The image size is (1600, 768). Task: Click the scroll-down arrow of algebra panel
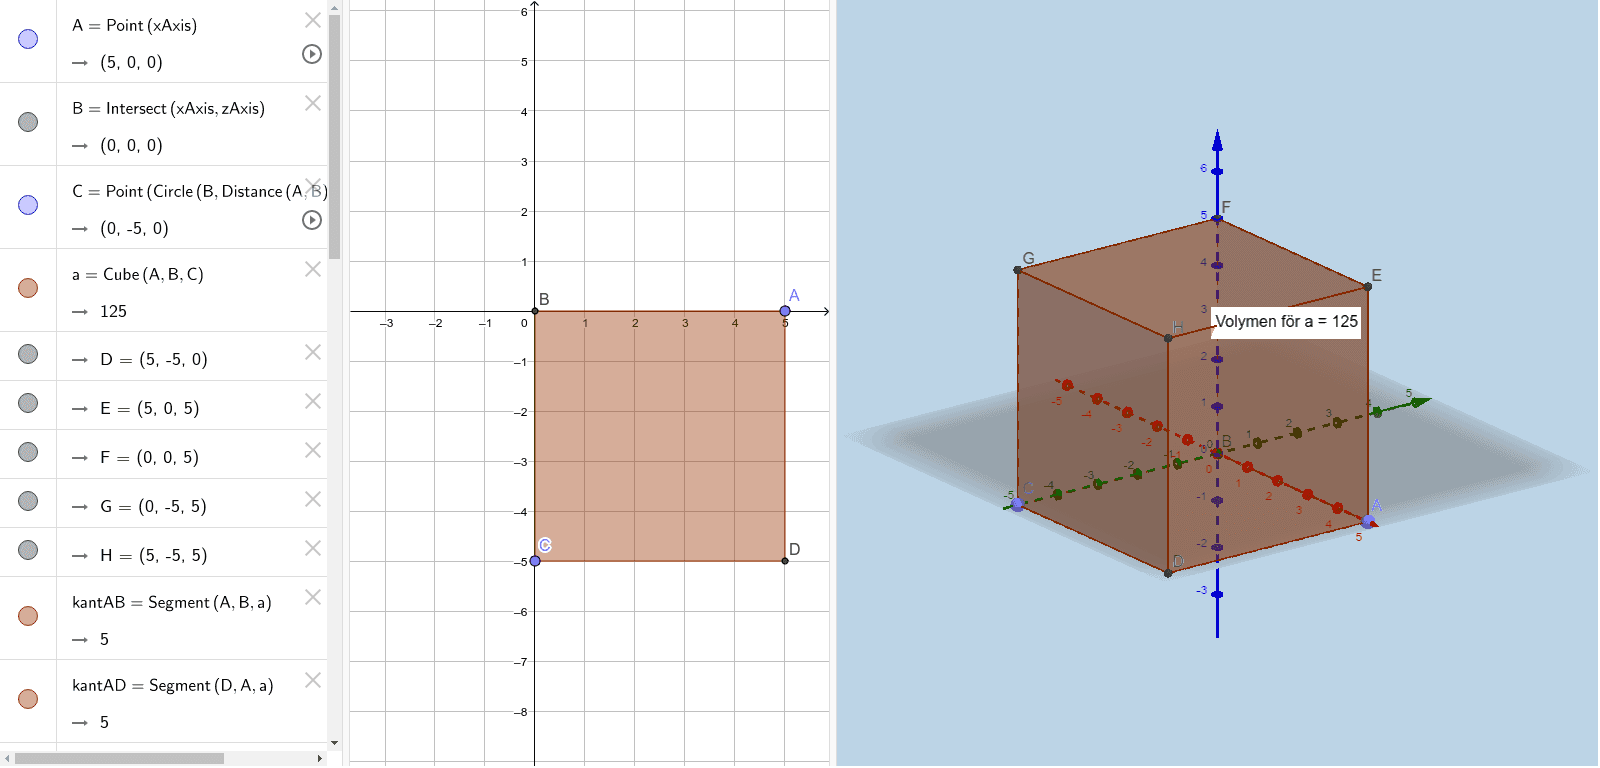334,743
